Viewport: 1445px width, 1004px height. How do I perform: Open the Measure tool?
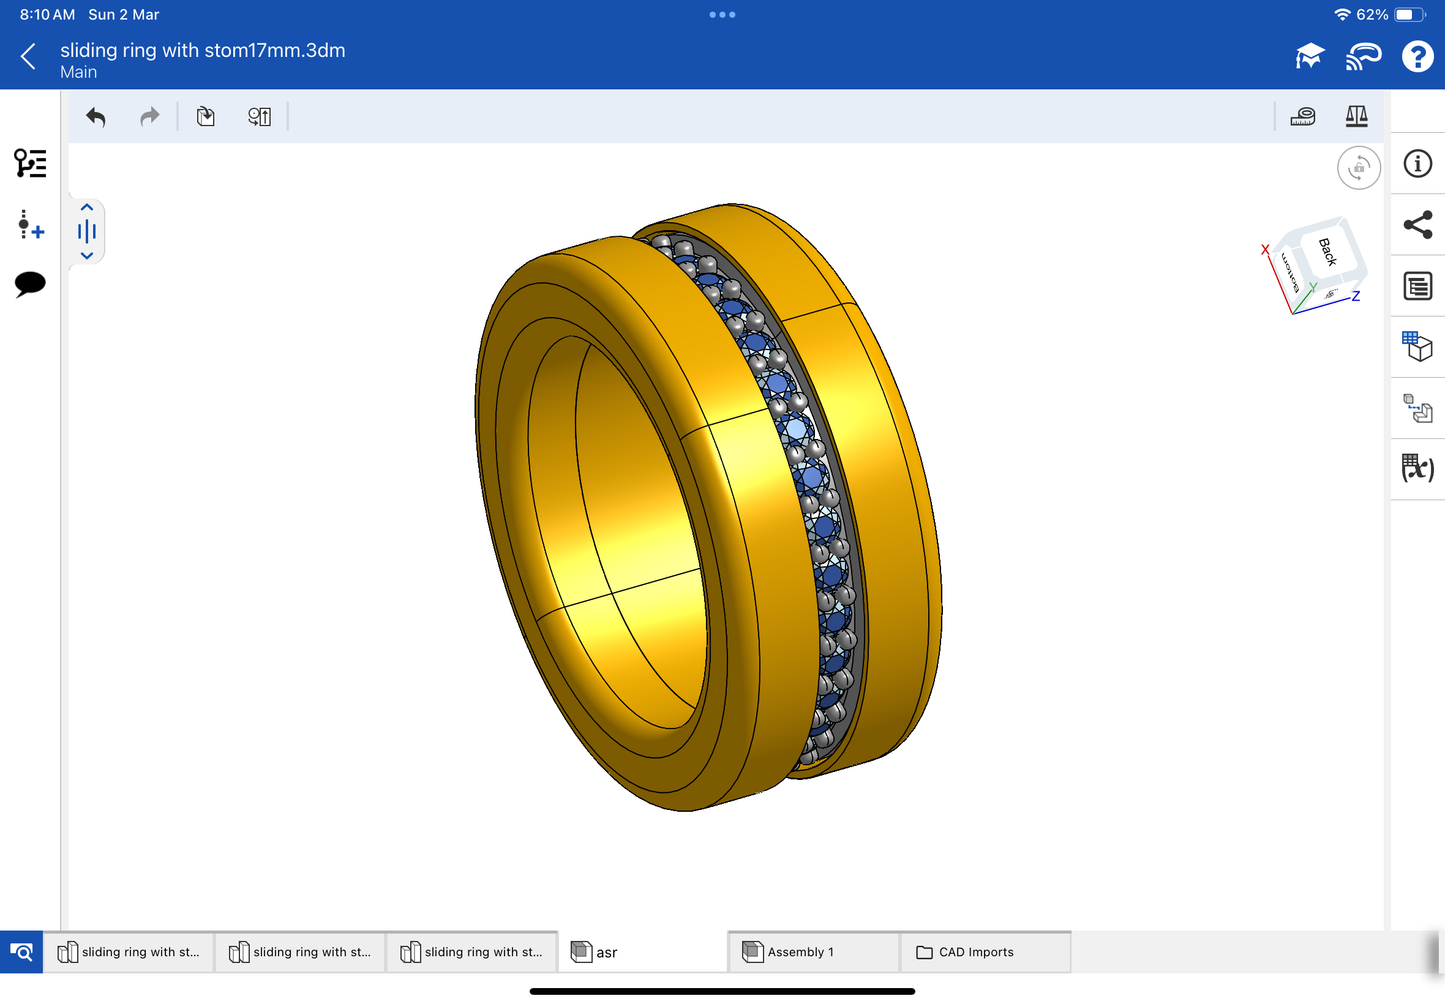pyautogui.click(x=1303, y=117)
